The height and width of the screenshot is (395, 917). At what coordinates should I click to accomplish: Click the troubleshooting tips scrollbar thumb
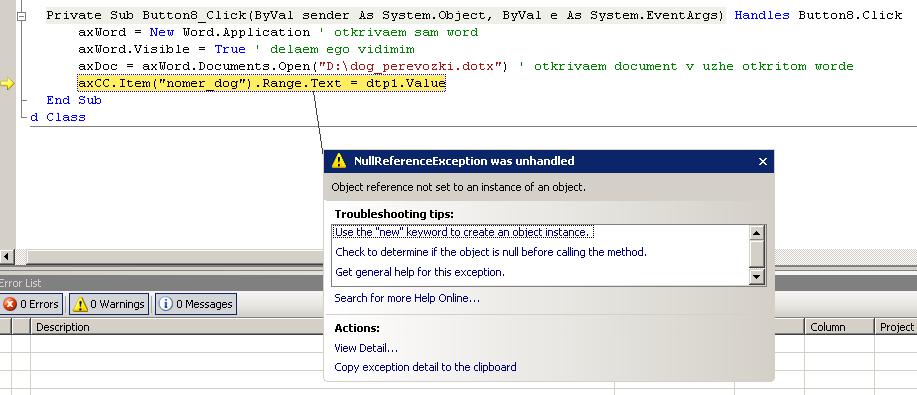757,253
